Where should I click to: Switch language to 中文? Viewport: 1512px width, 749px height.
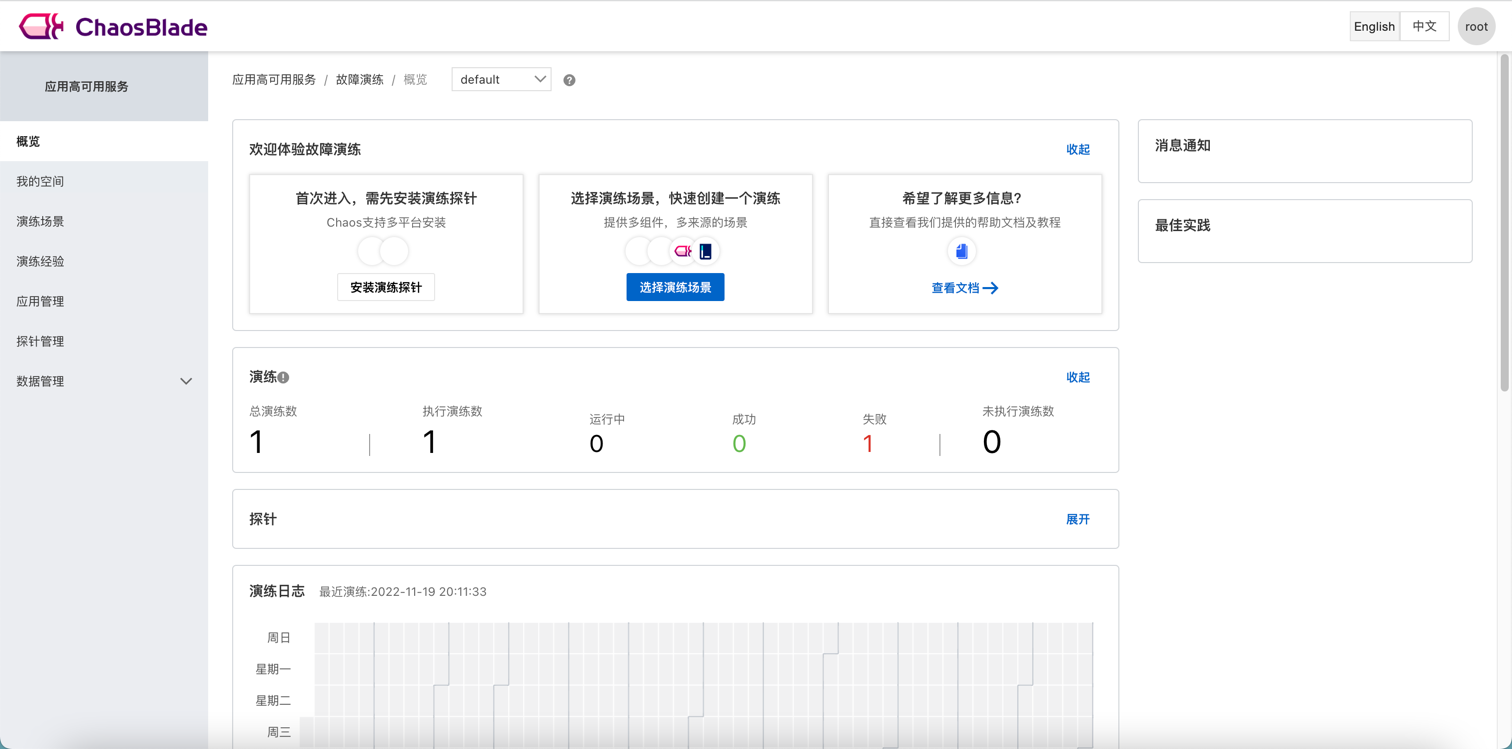coord(1424,27)
